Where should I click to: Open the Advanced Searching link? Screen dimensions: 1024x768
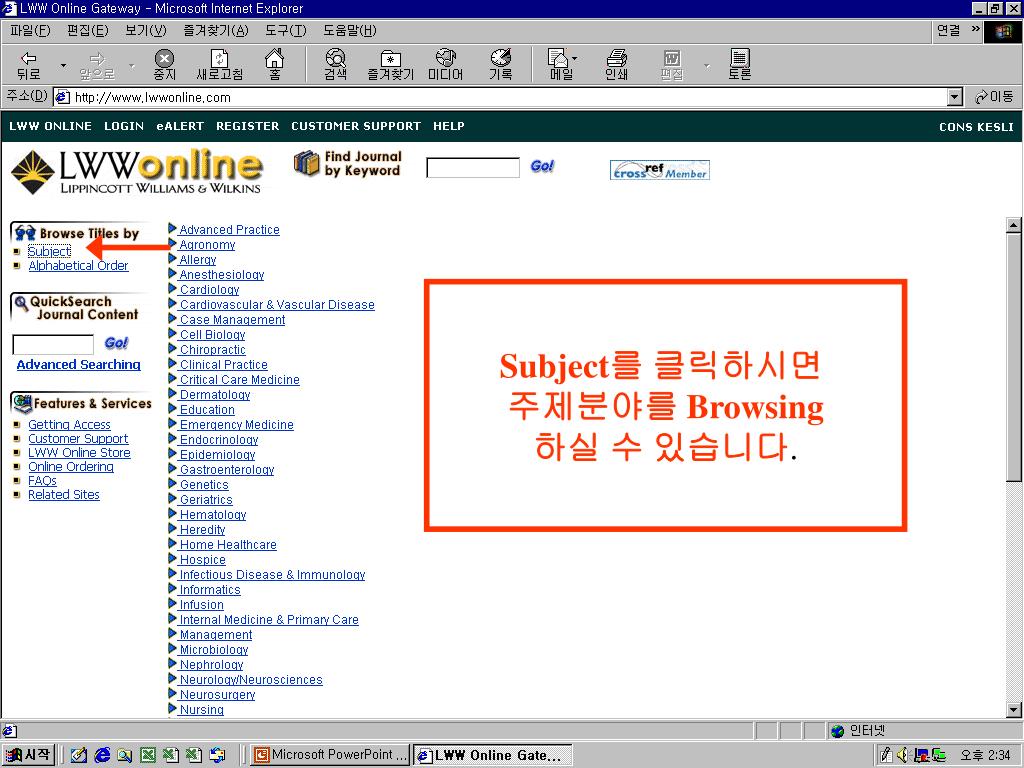78,364
